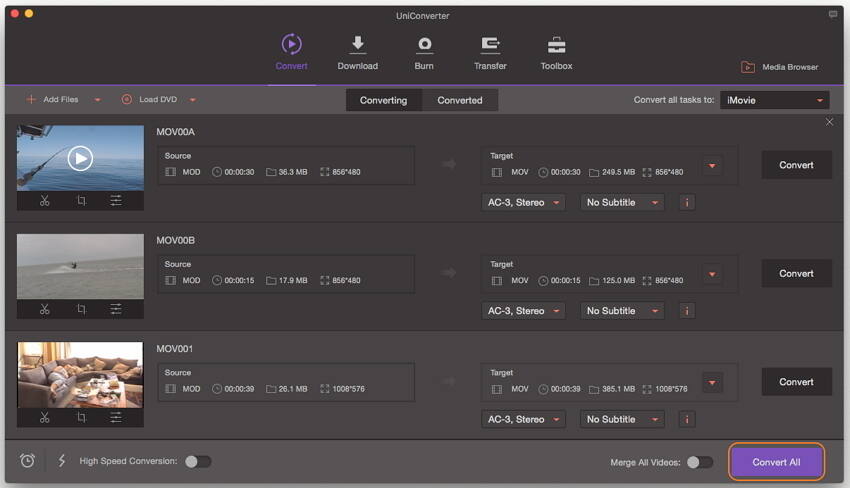Viewport: 850px width, 488px height.
Task: Click the 249.5 MB target size of MOV00A
Action: point(619,172)
